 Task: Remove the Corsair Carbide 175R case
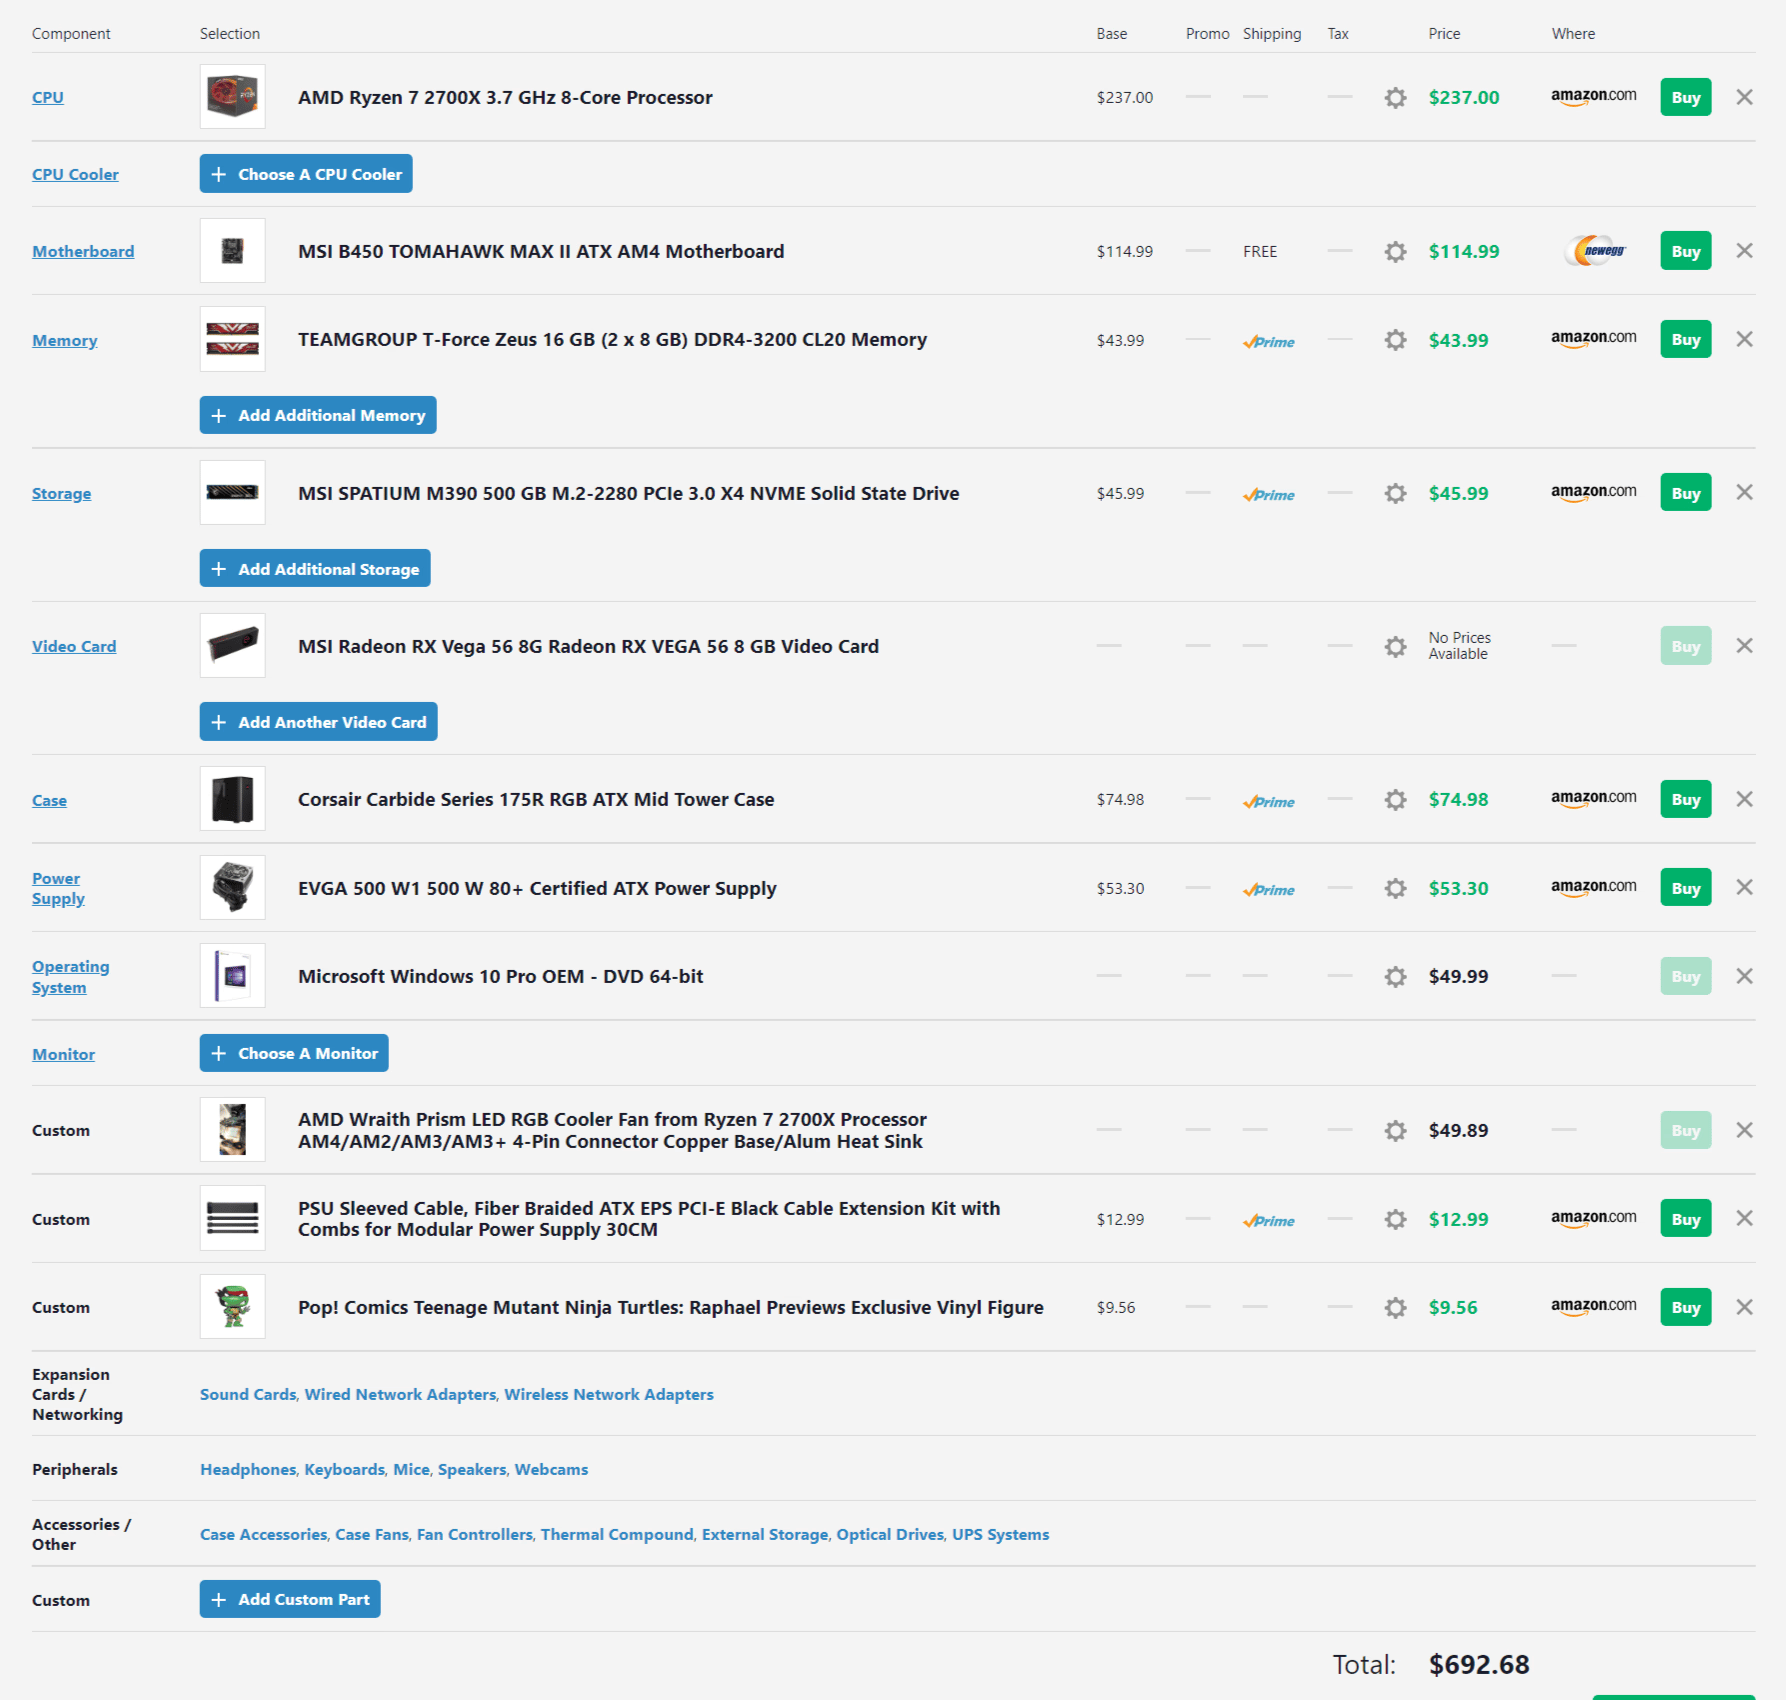[1744, 799]
